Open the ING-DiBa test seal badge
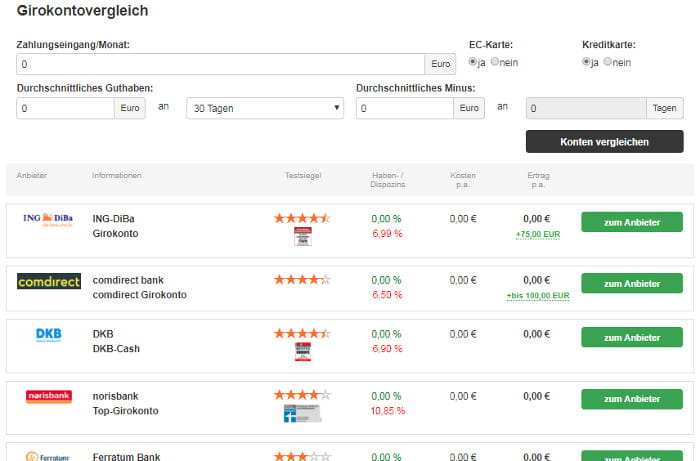This screenshot has width=700, height=461. (303, 236)
